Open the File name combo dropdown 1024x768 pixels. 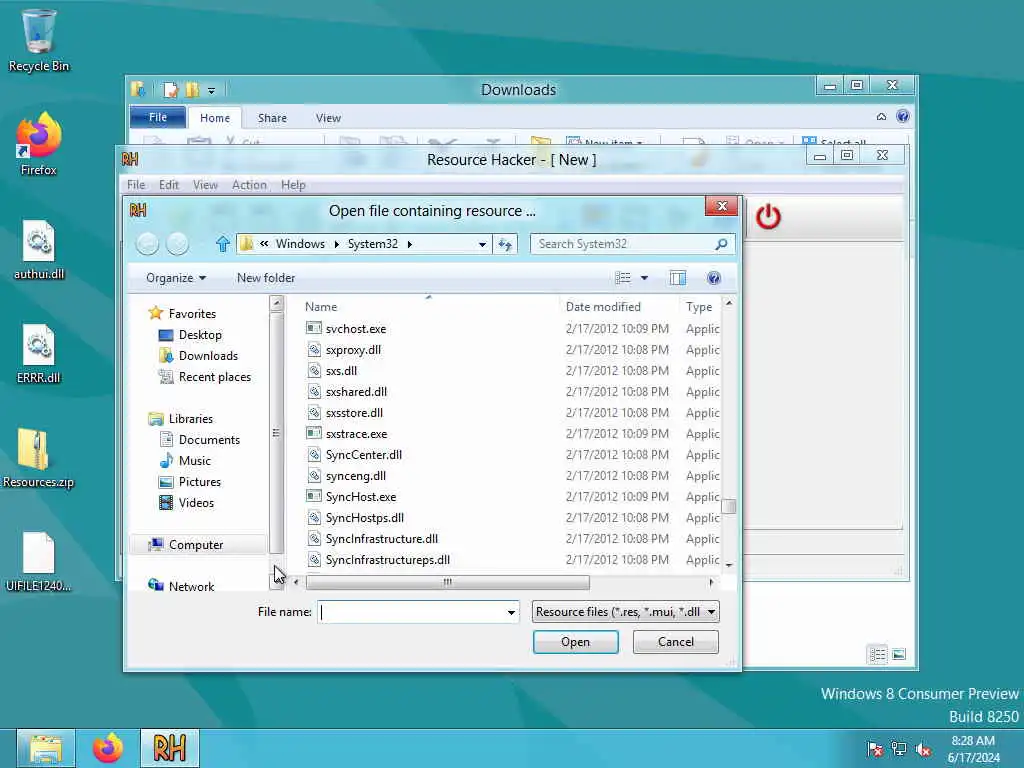pyautogui.click(x=511, y=613)
